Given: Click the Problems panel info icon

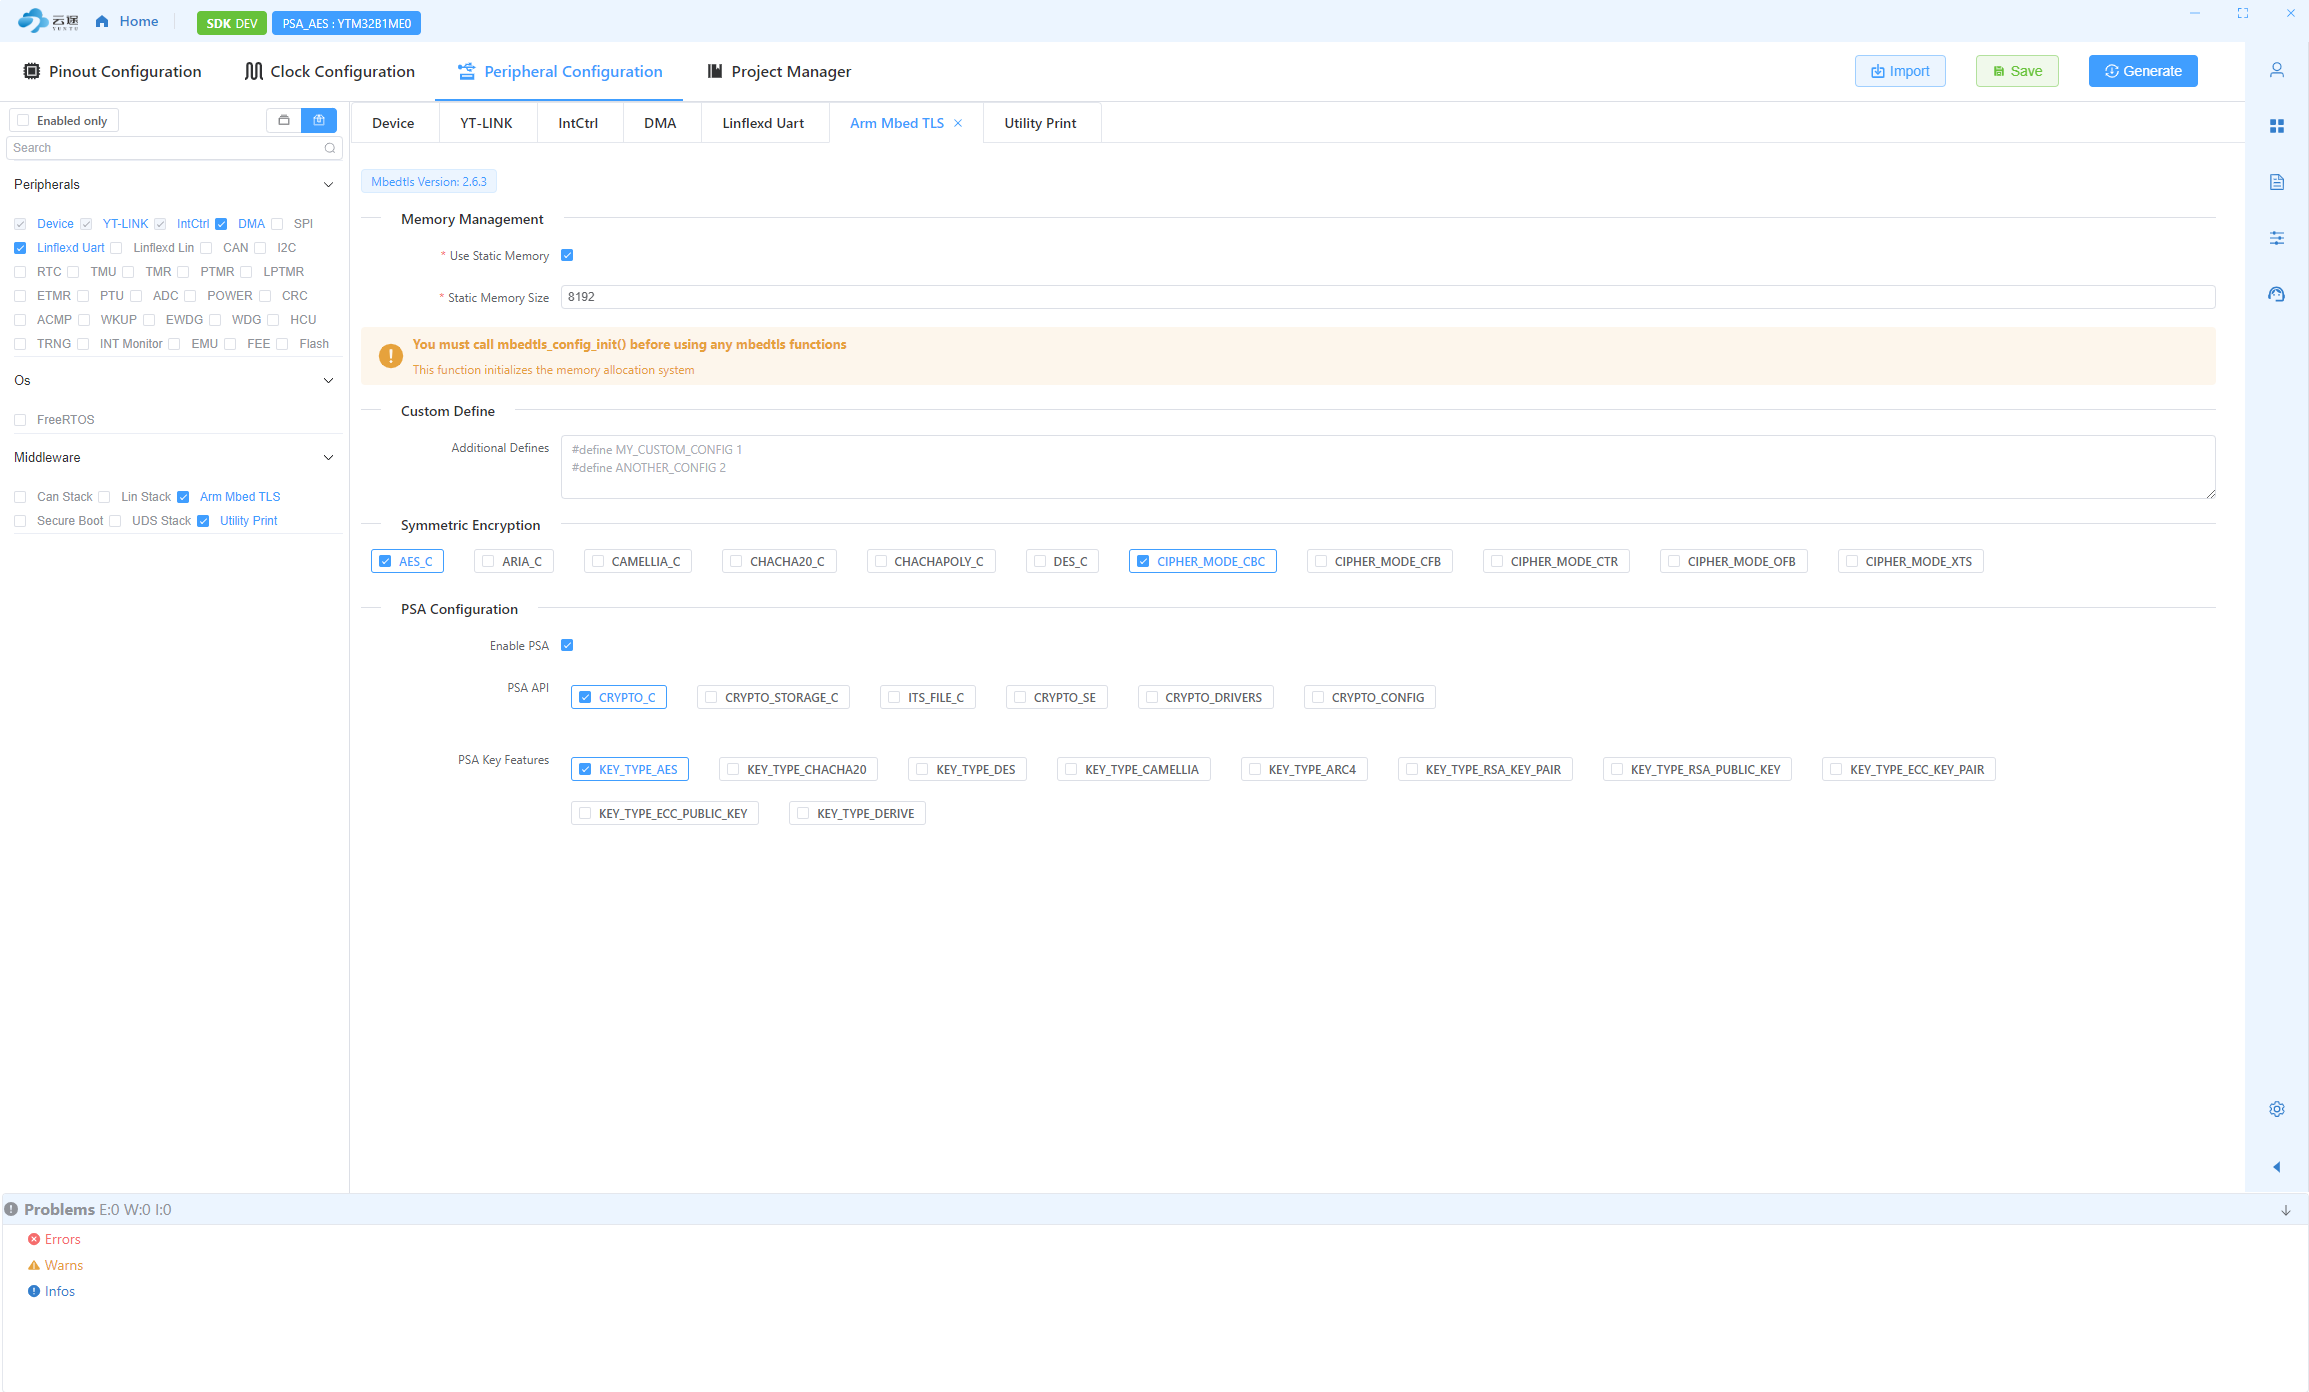Looking at the screenshot, I should coord(11,1209).
